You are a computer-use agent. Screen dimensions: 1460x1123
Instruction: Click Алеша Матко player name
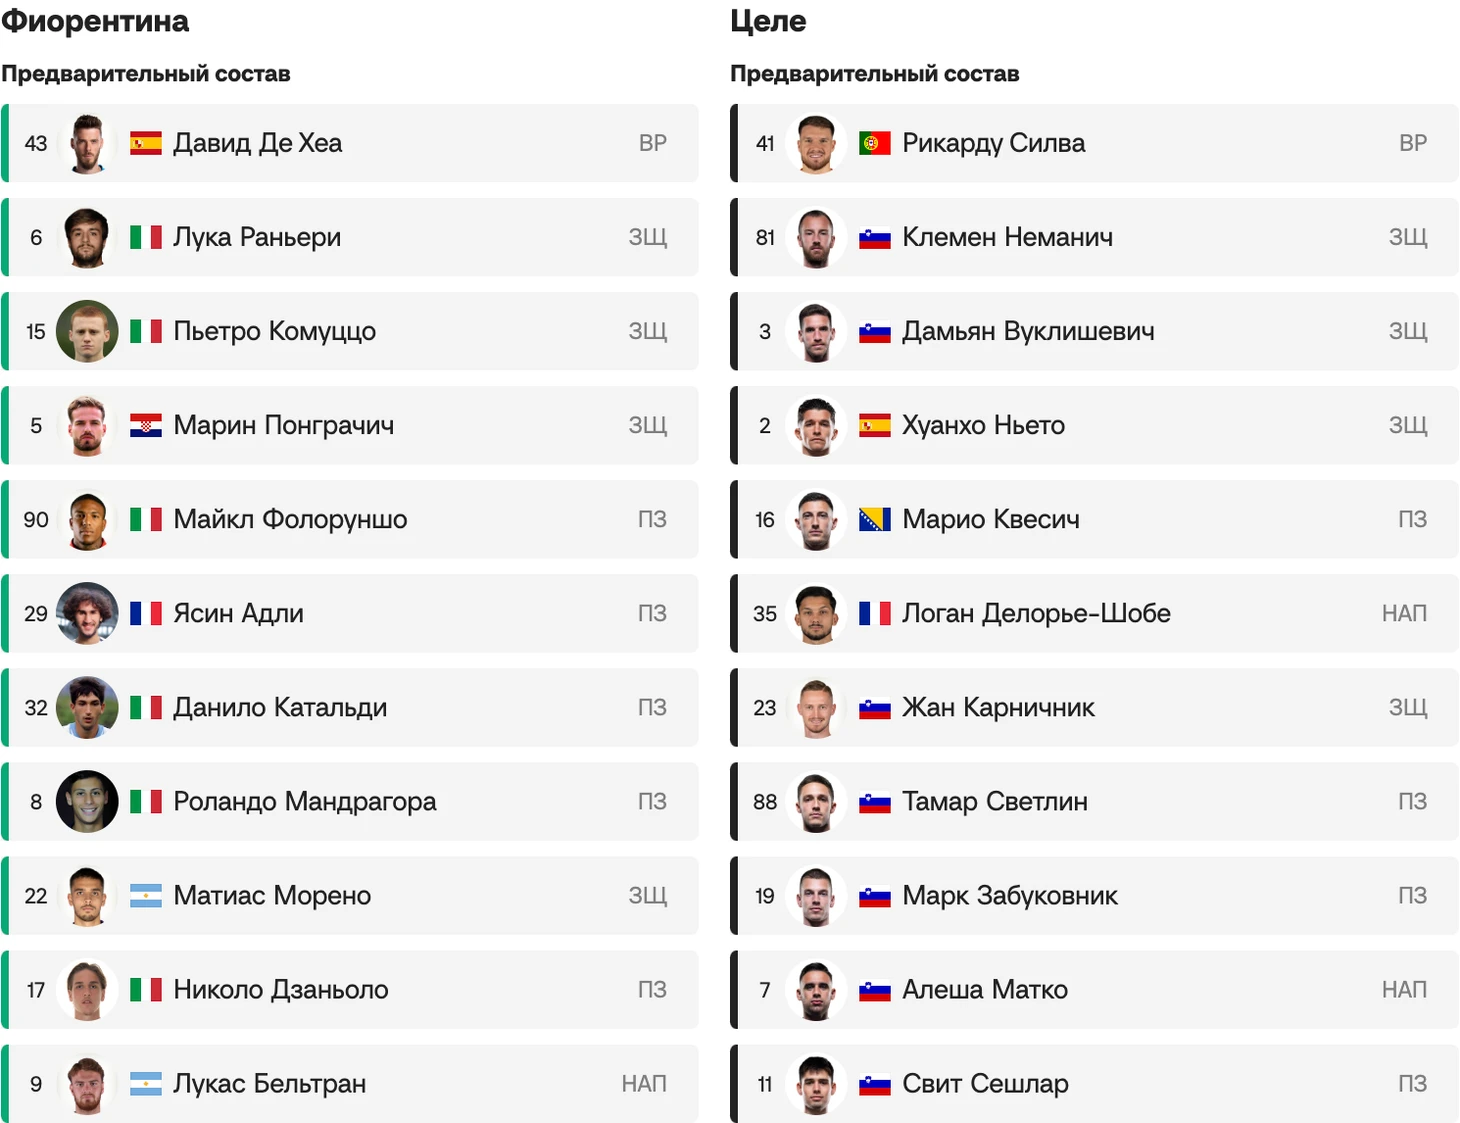tap(985, 990)
